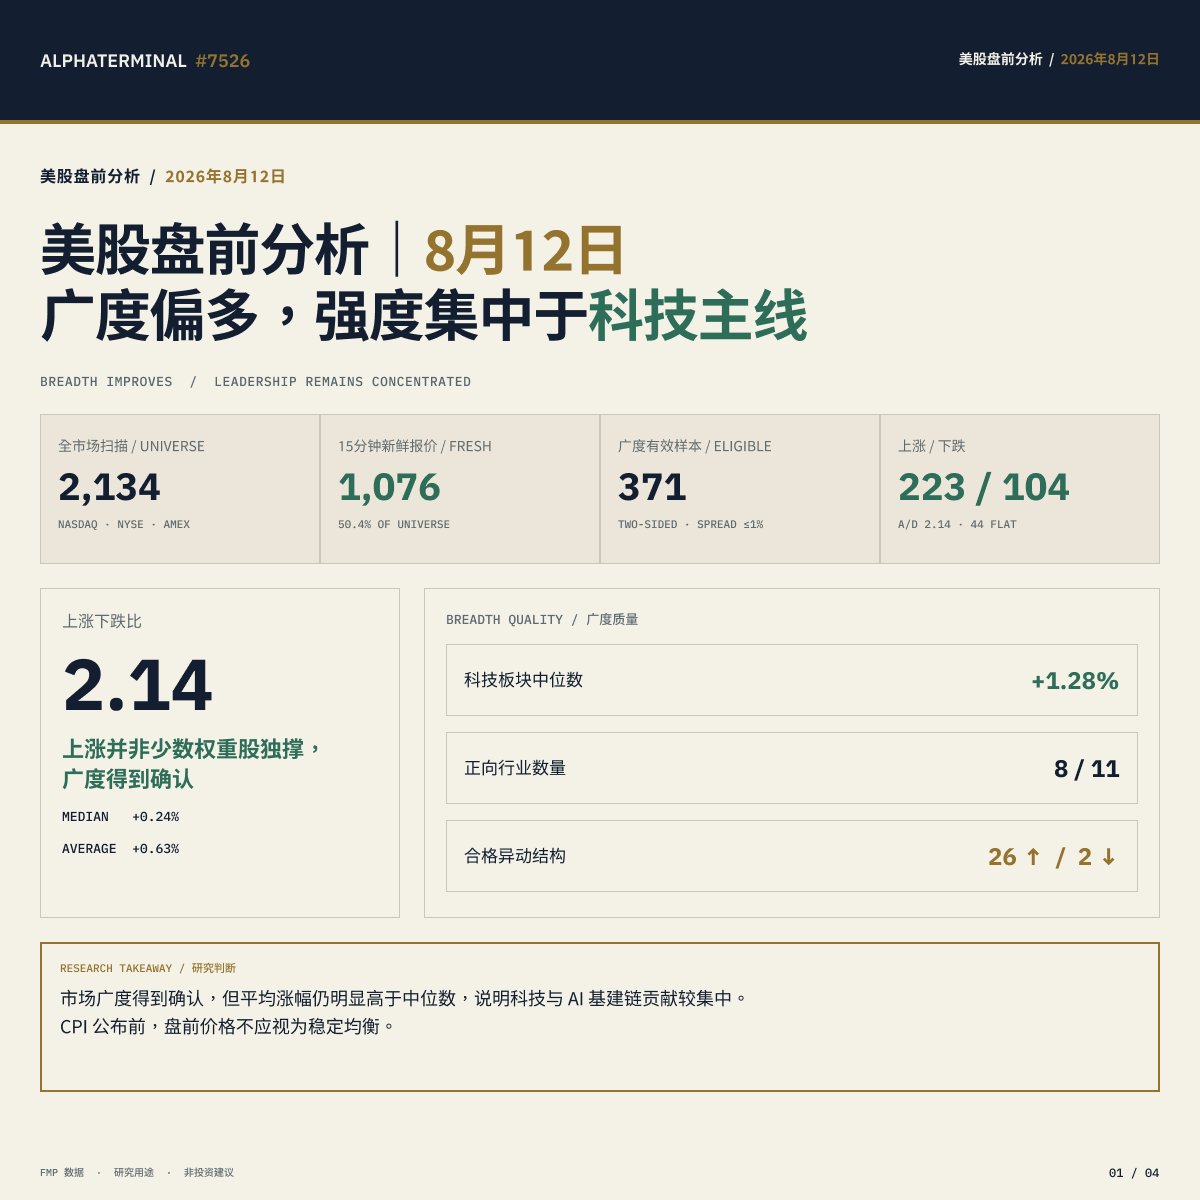Click the green note 上涨并非少数权重股独撑
The width and height of the screenshot is (1200, 1200).
click(x=191, y=748)
